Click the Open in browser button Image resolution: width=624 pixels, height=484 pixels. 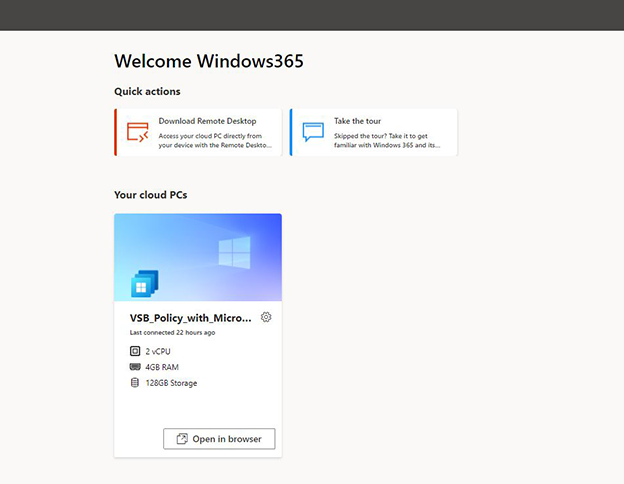(x=219, y=439)
